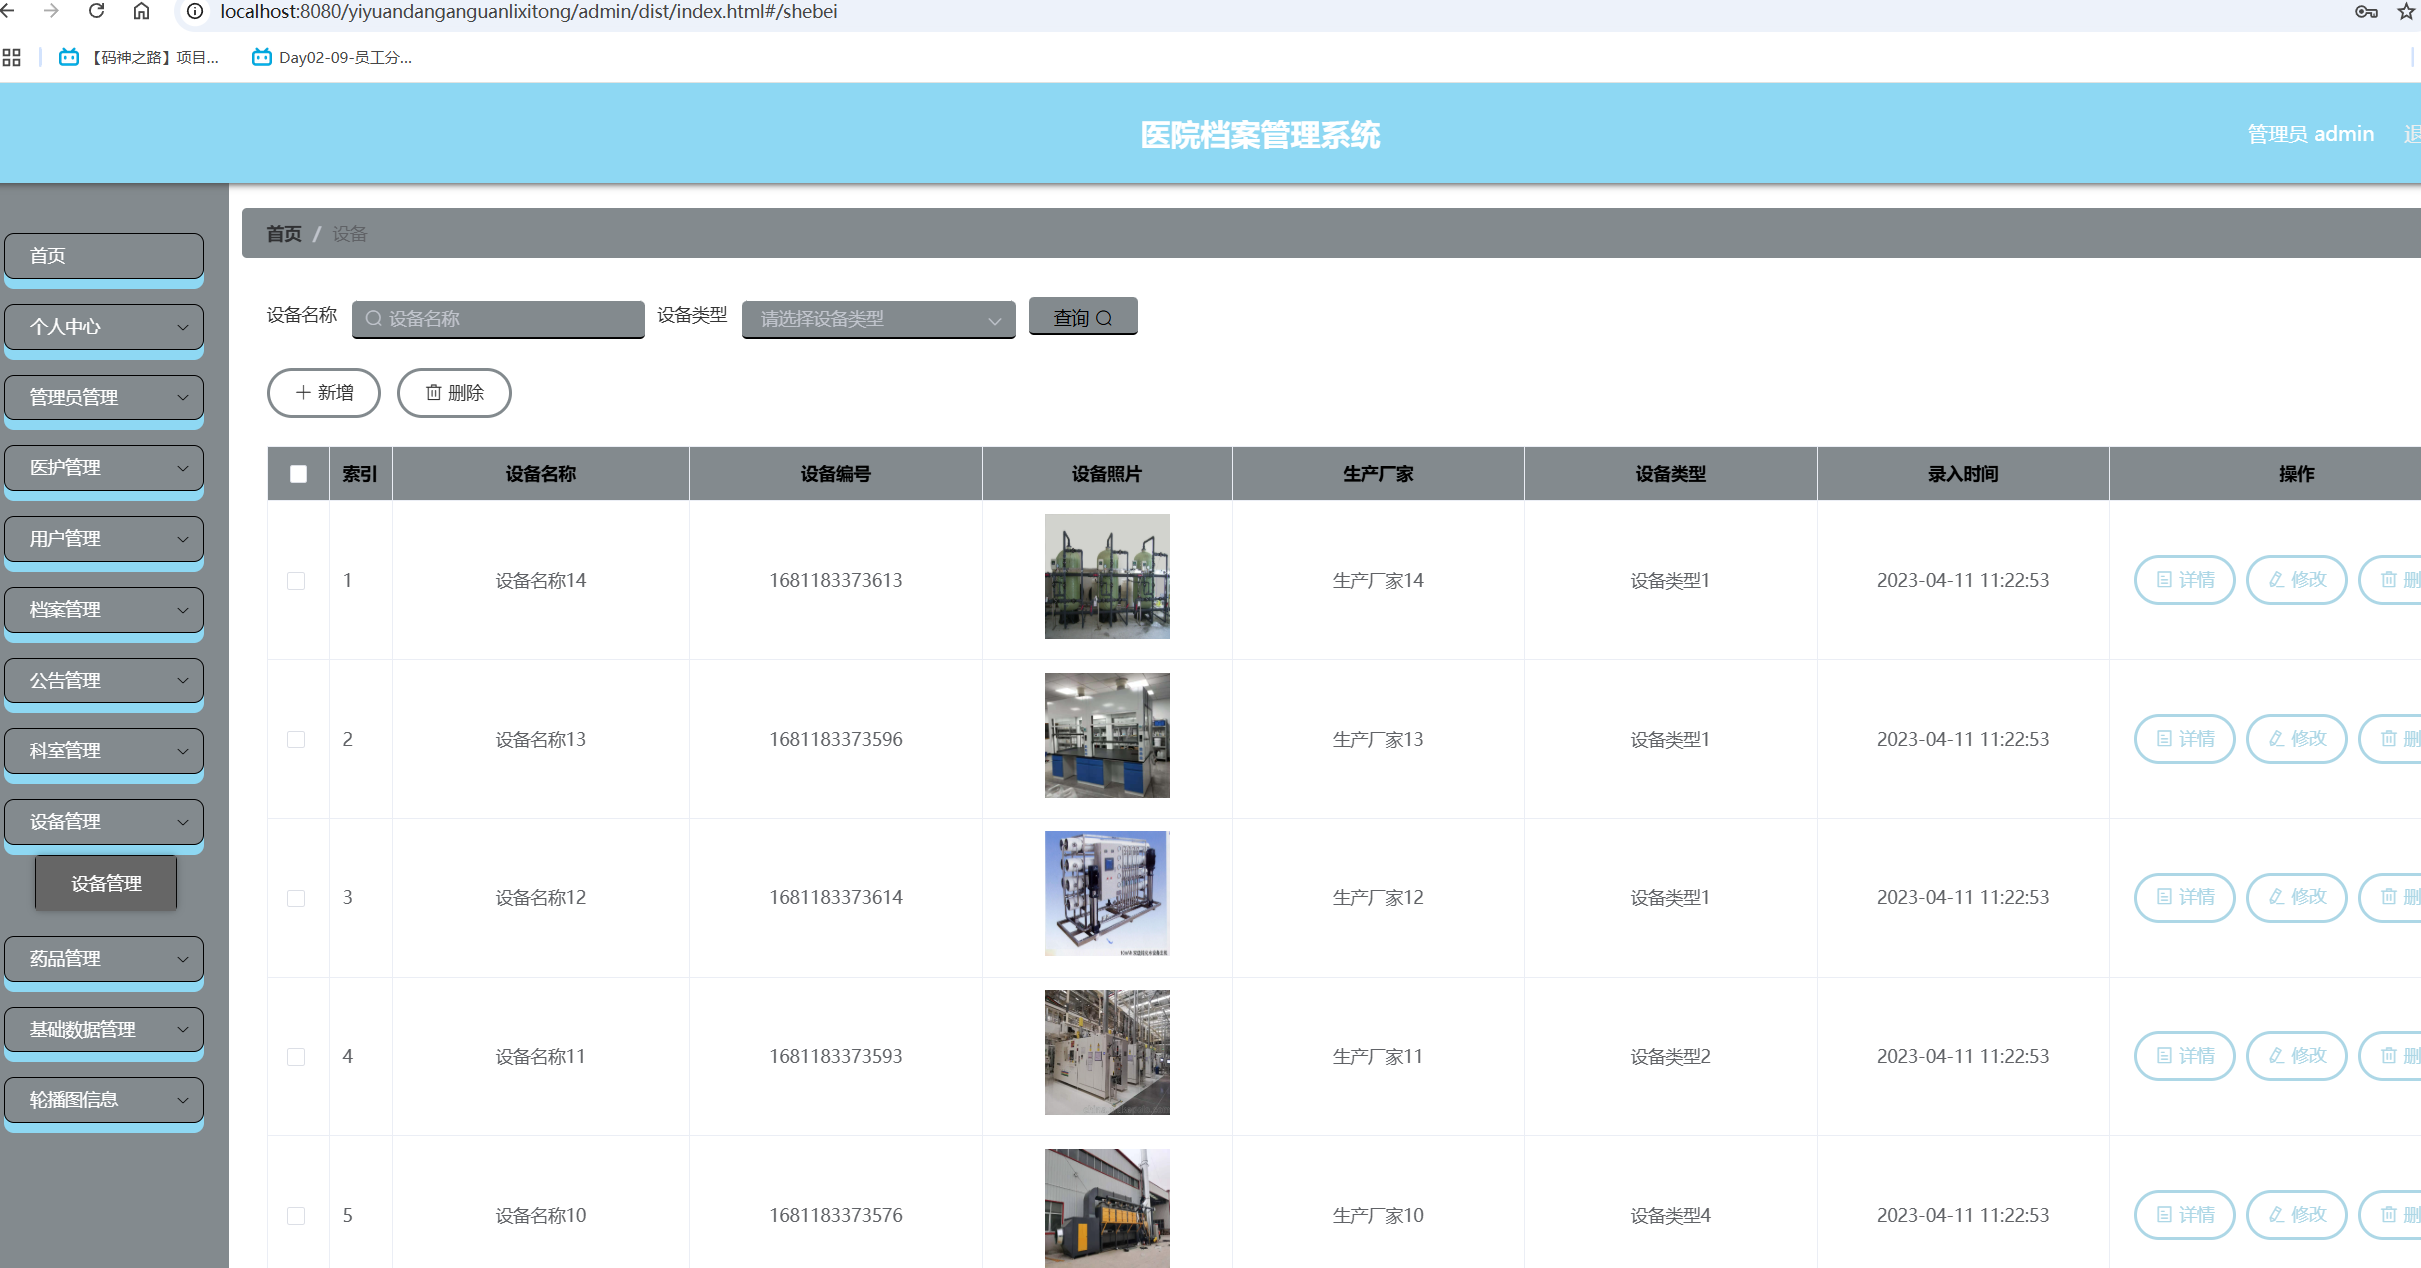Image resolution: width=2421 pixels, height=1268 pixels.
Task: Expand the 档案管理 sidebar menu
Action: tap(104, 610)
